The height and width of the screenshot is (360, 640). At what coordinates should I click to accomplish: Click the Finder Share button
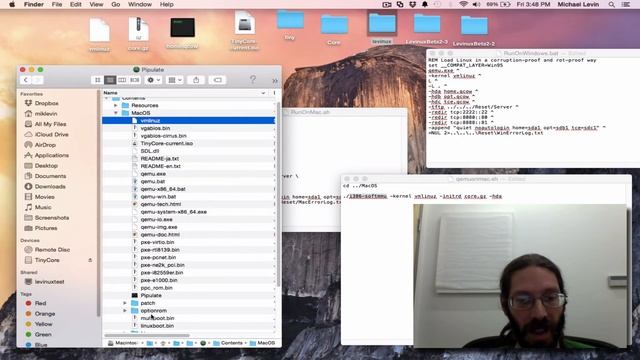[196, 80]
